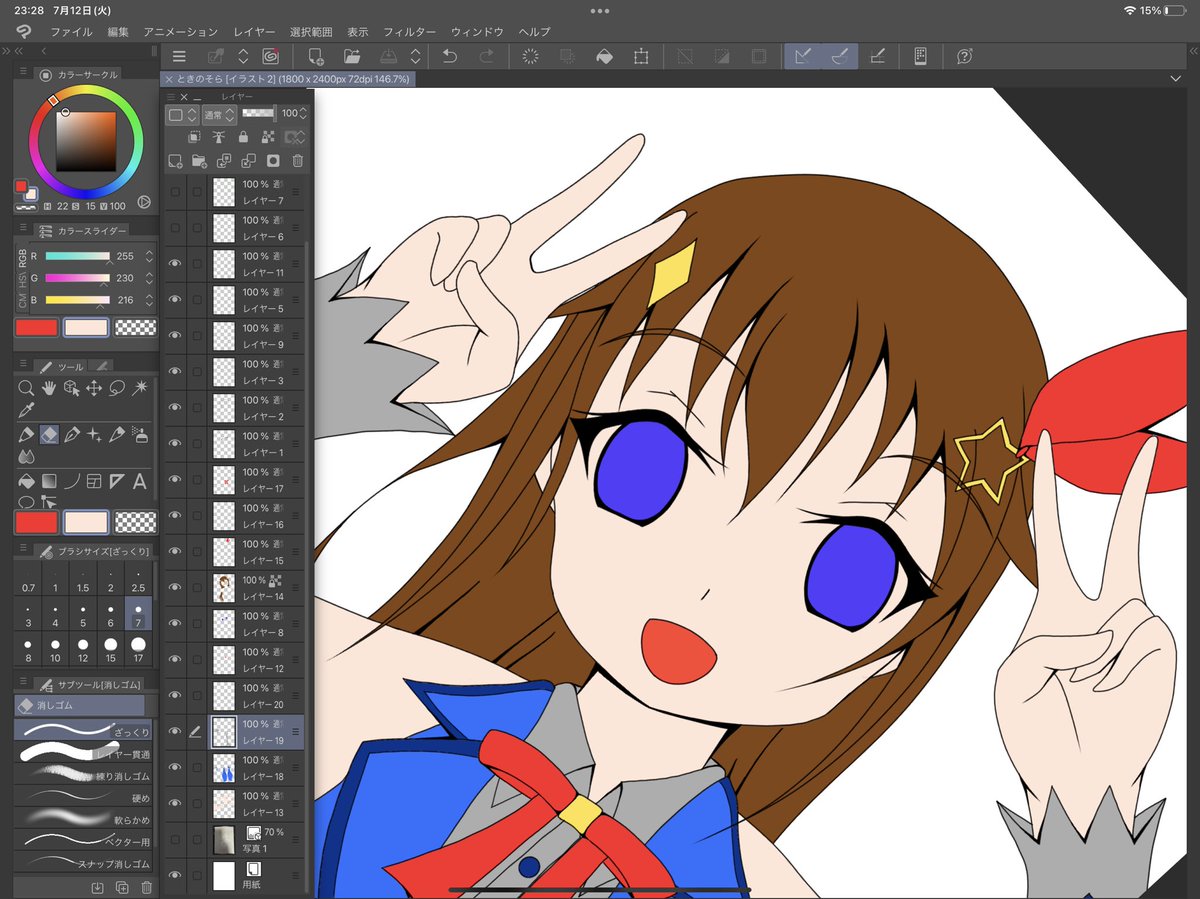
Task: Delete layer with trash icon in layer panel
Action: pos(297,160)
